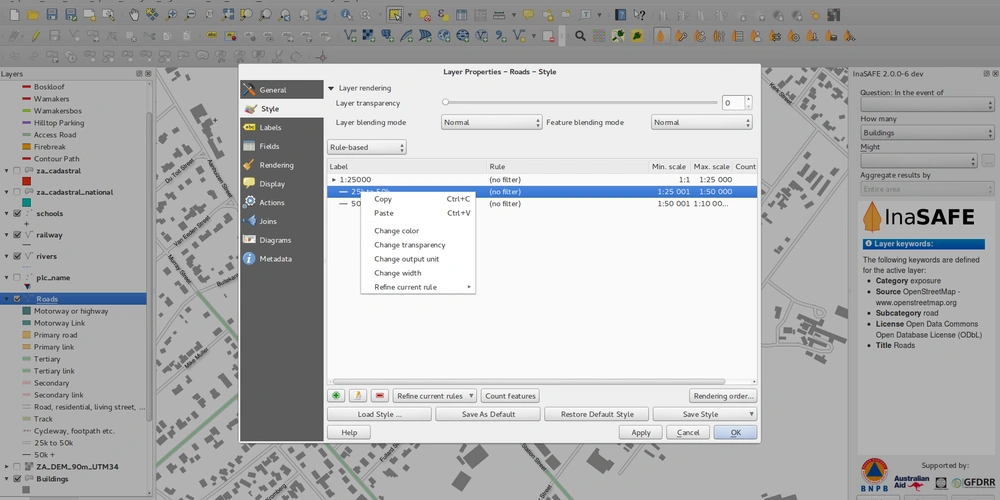Click the Save project floppy icon
This screenshot has height=500, width=1000.
coord(52,15)
